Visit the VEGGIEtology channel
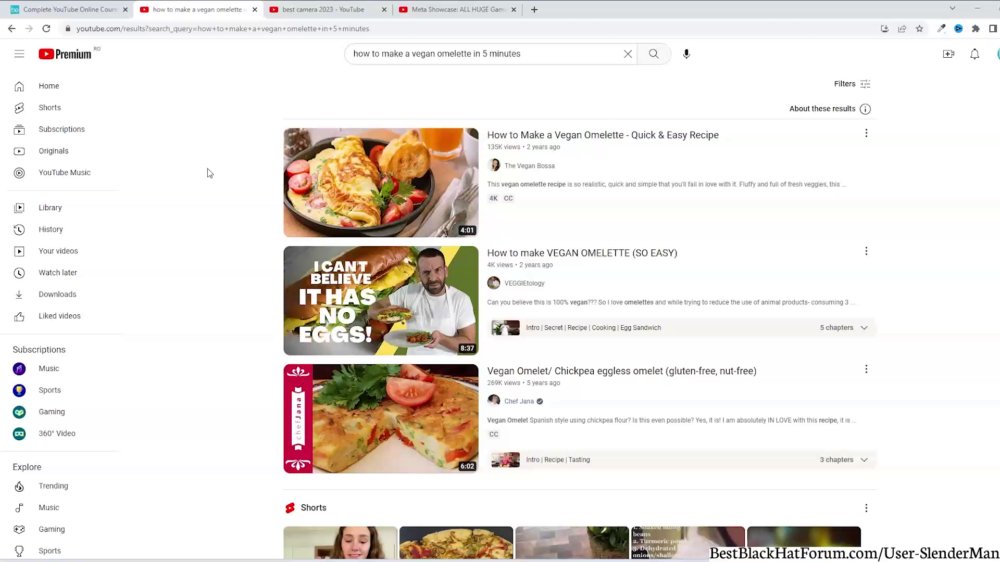 [x=524, y=283]
